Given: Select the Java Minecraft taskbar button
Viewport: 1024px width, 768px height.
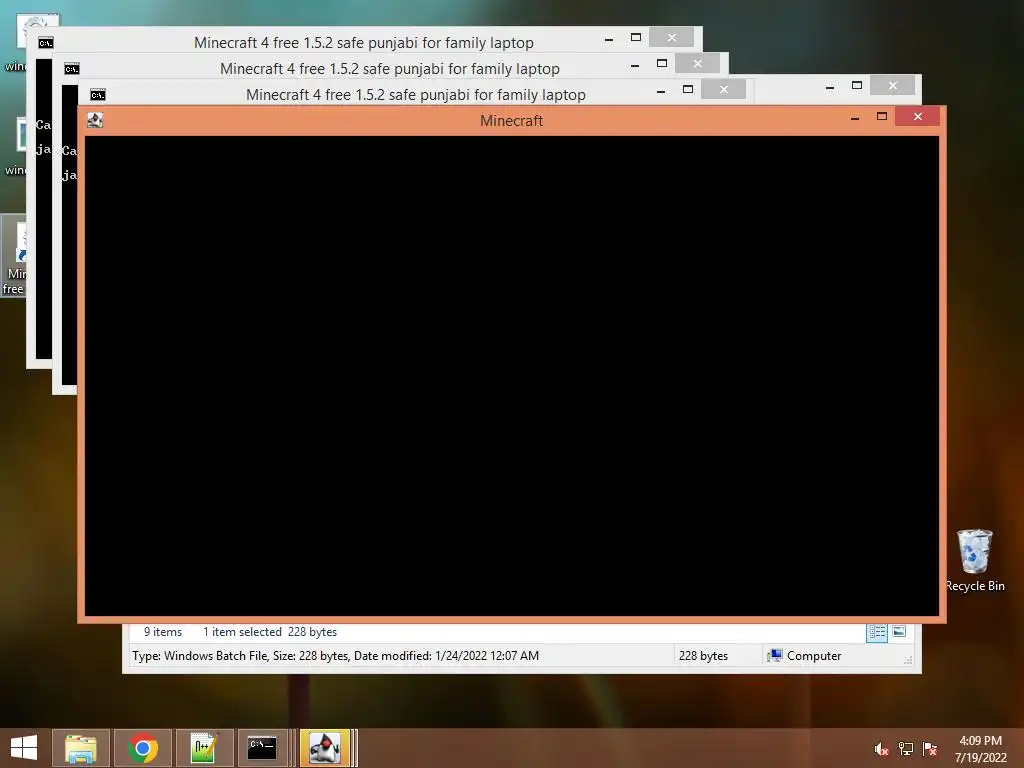Looking at the screenshot, I should [326, 748].
